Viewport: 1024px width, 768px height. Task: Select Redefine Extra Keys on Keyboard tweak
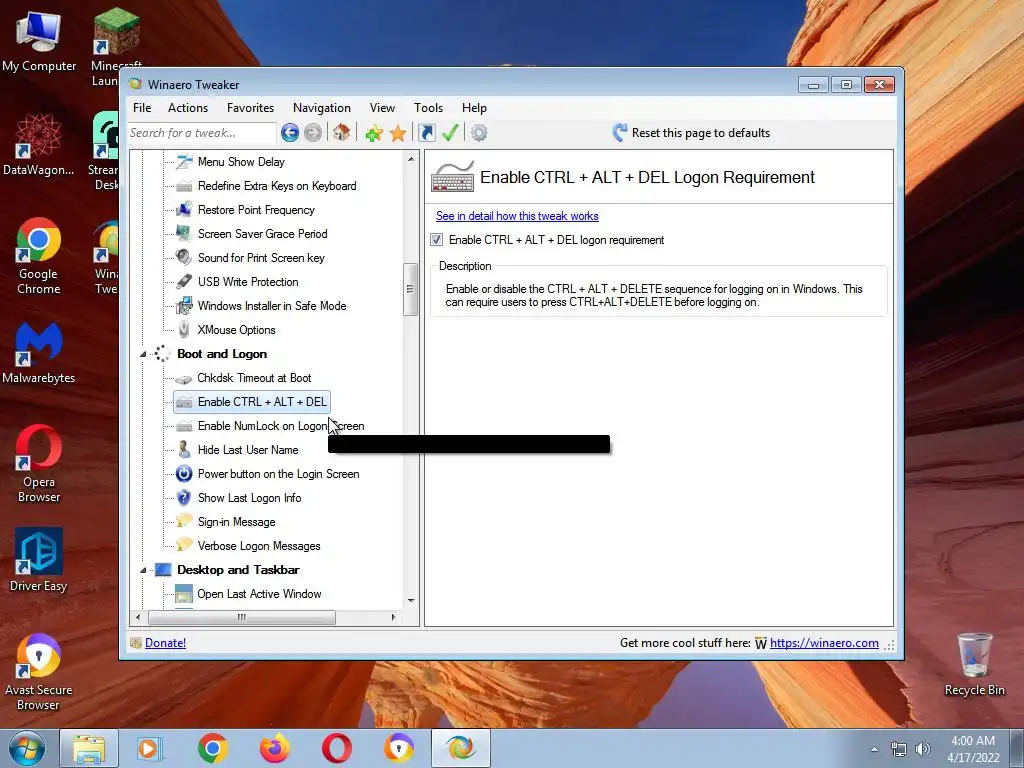tap(277, 185)
